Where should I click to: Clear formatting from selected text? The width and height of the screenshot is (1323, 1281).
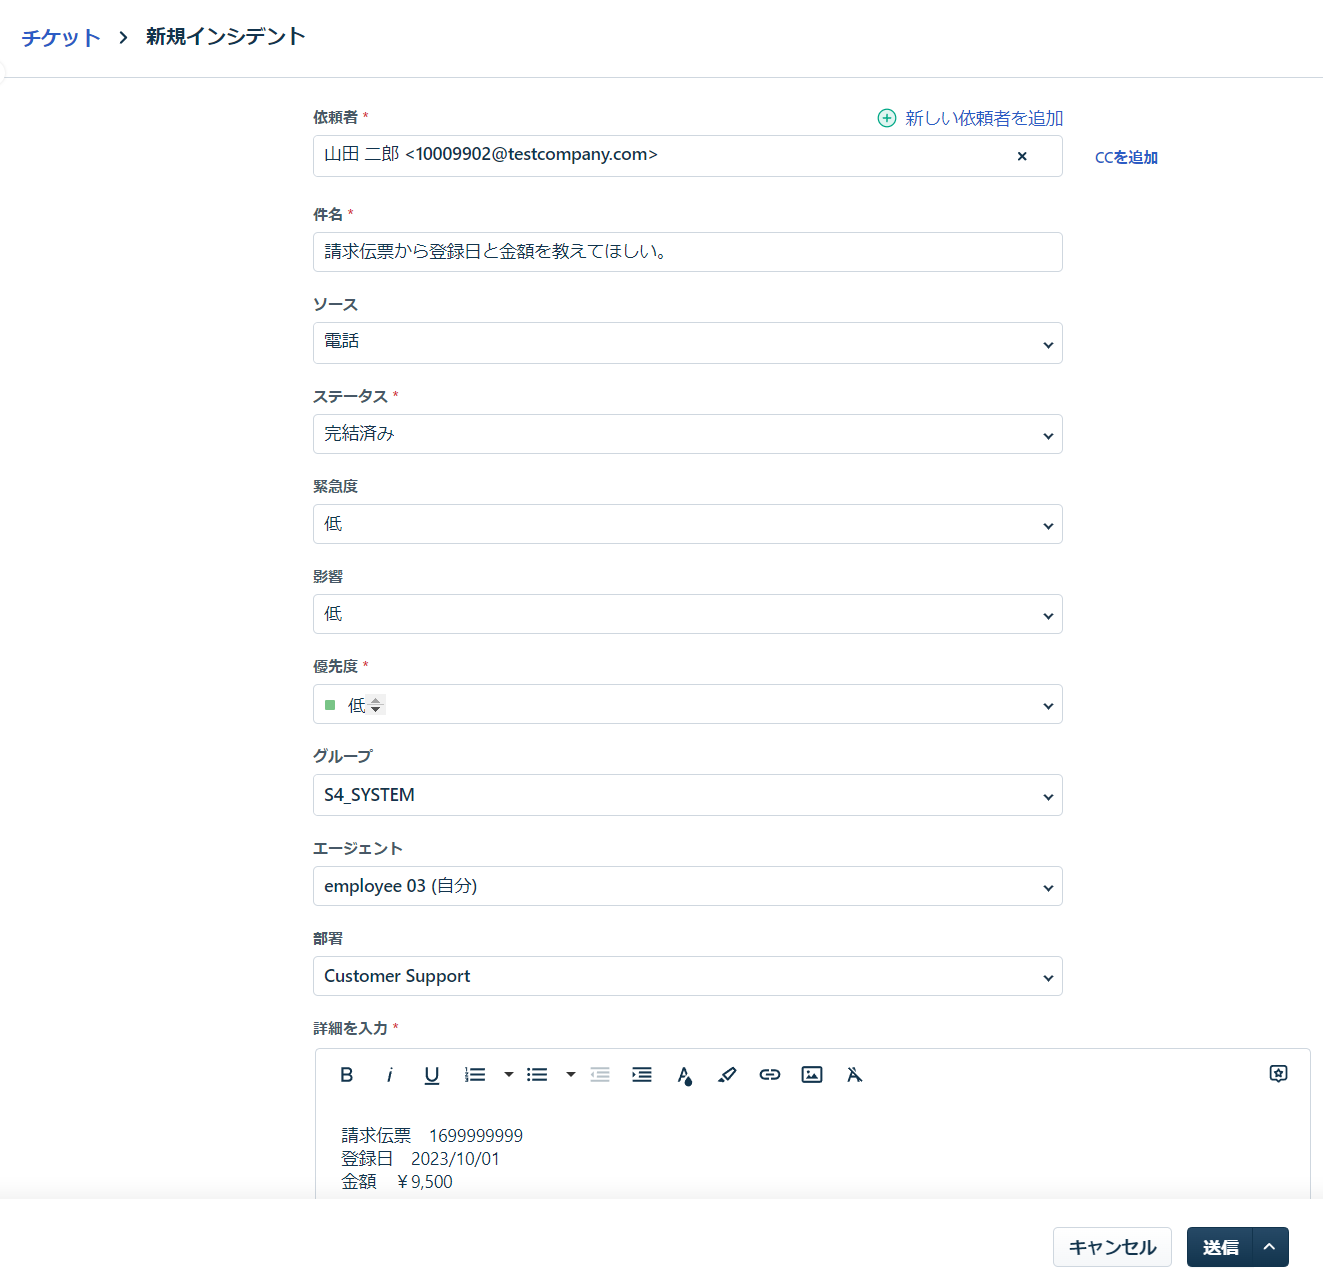pyautogui.click(x=854, y=1074)
